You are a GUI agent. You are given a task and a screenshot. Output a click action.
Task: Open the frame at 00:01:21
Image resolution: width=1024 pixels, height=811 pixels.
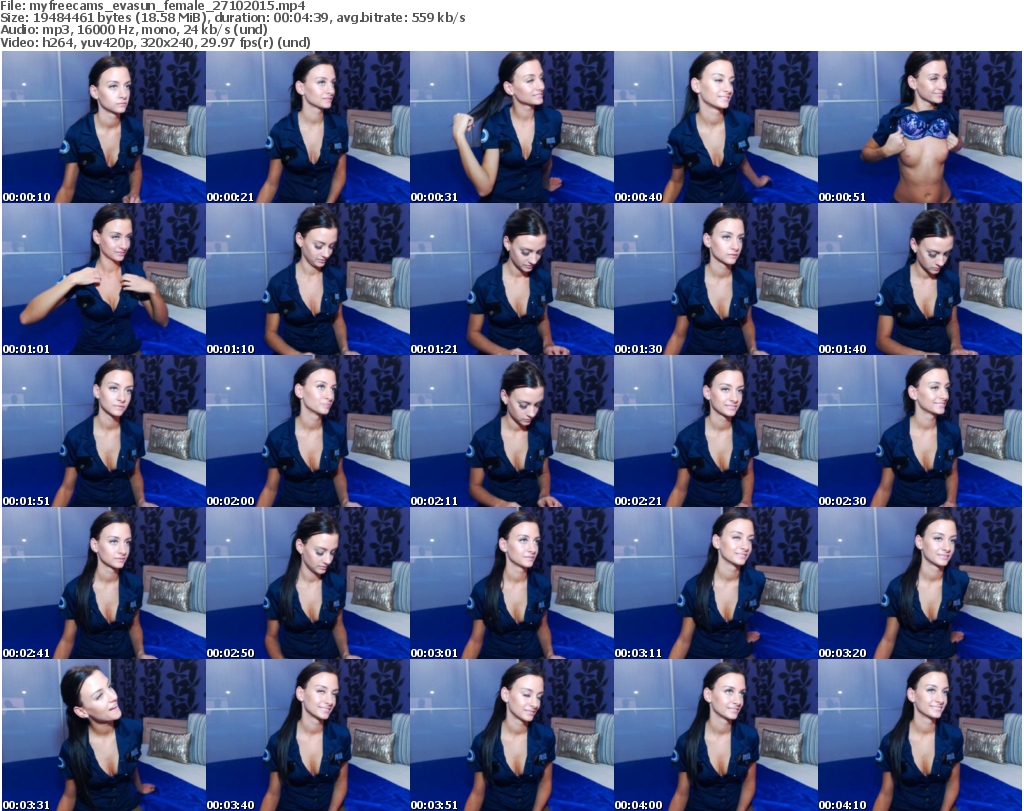coord(512,279)
